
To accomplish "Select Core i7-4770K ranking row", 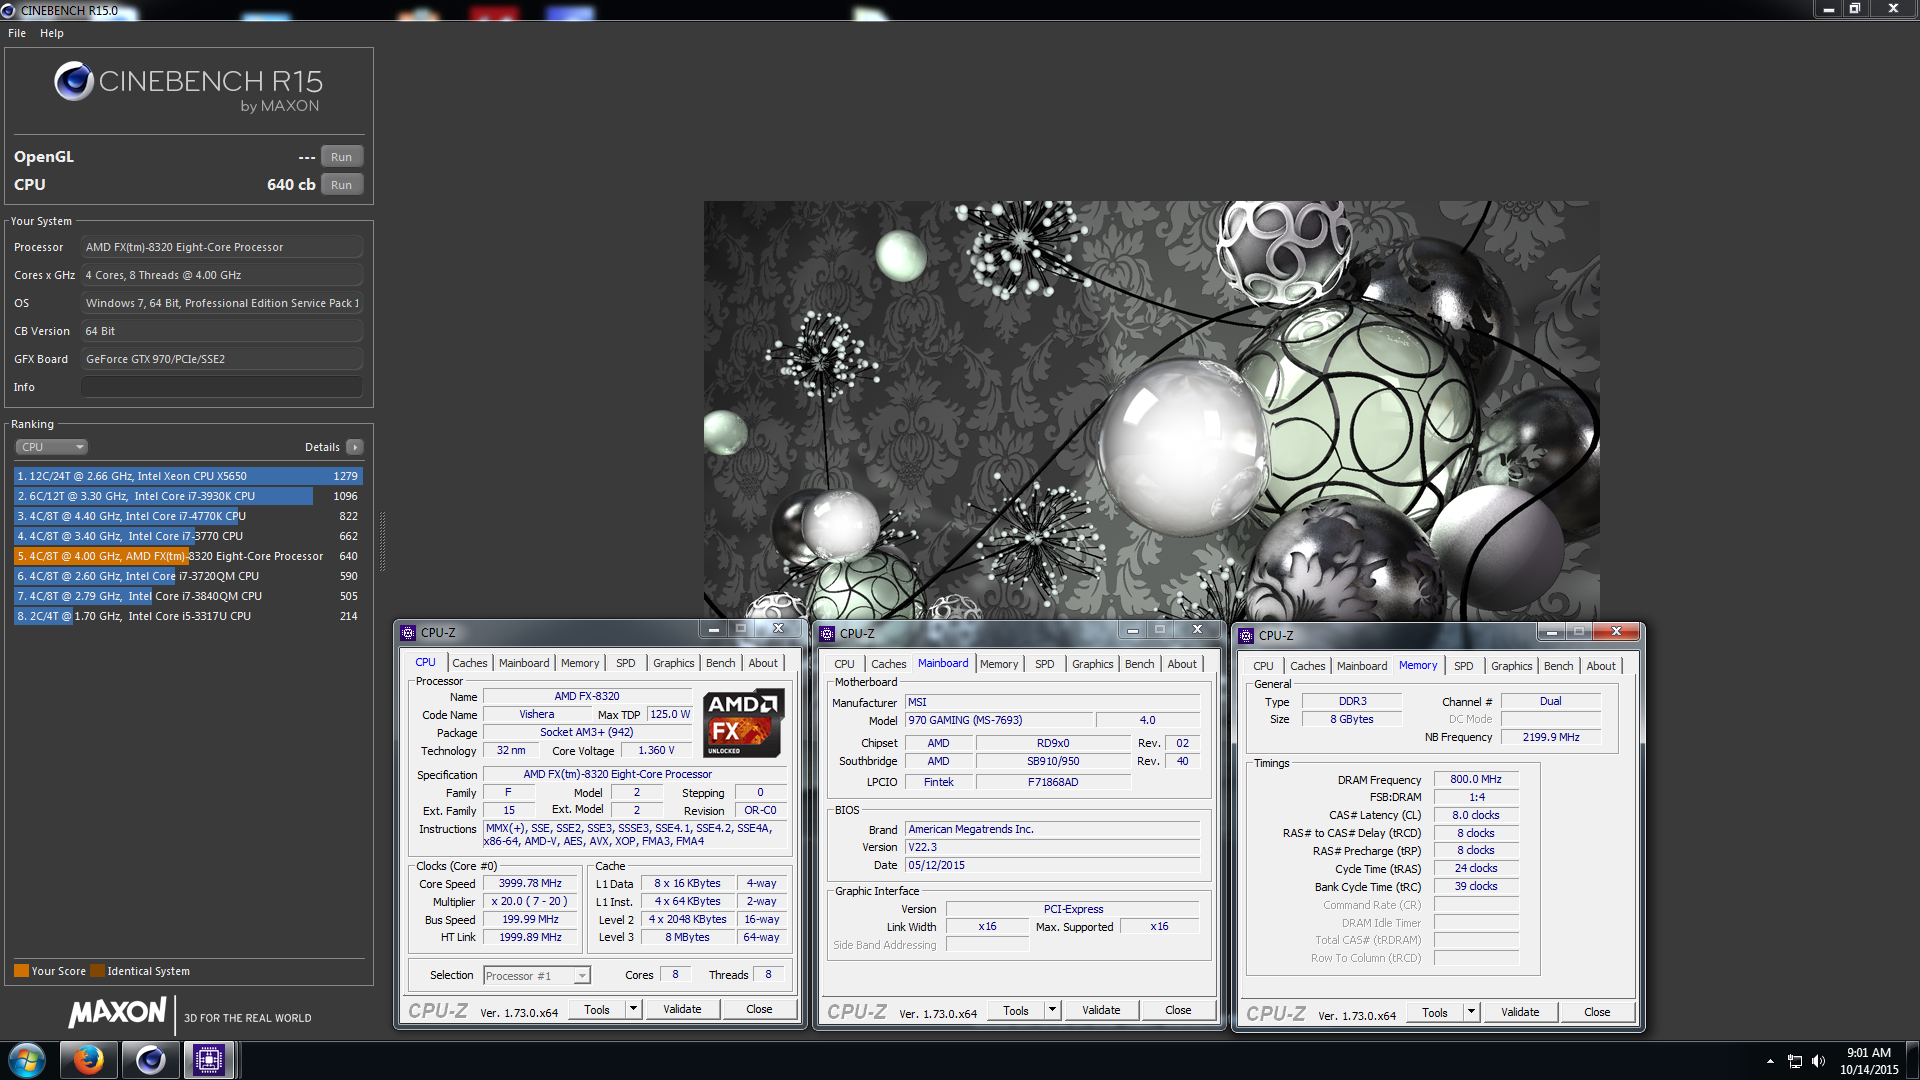I will click(x=187, y=516).
